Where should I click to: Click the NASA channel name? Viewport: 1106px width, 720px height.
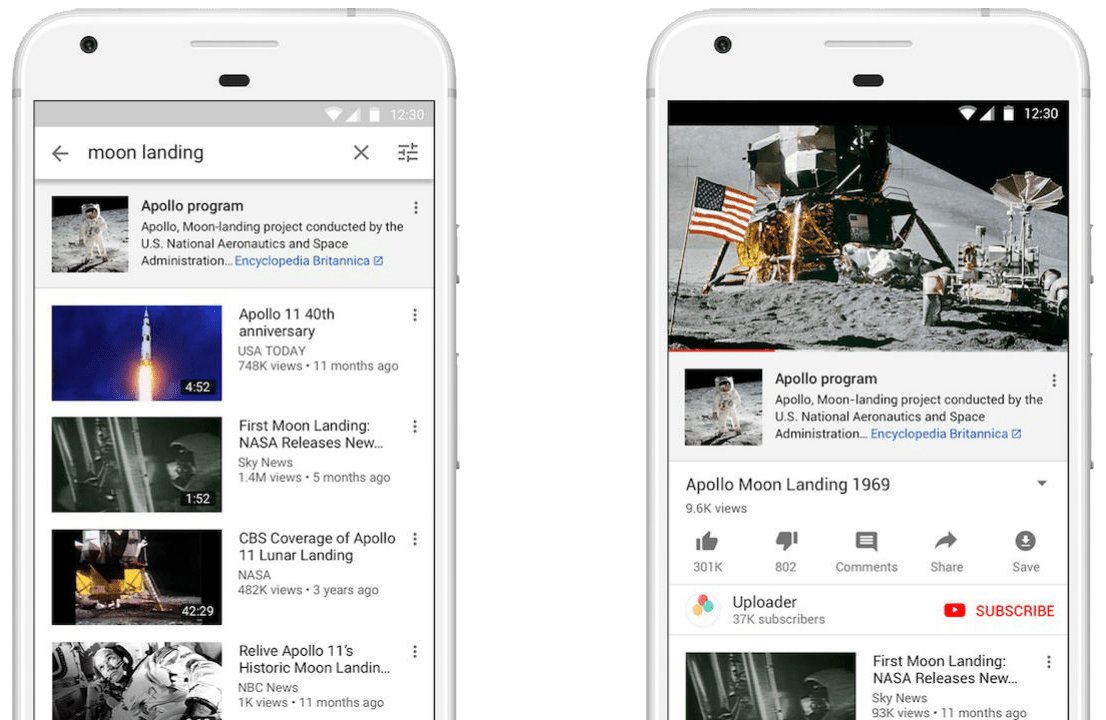click(x=254, y=575)
